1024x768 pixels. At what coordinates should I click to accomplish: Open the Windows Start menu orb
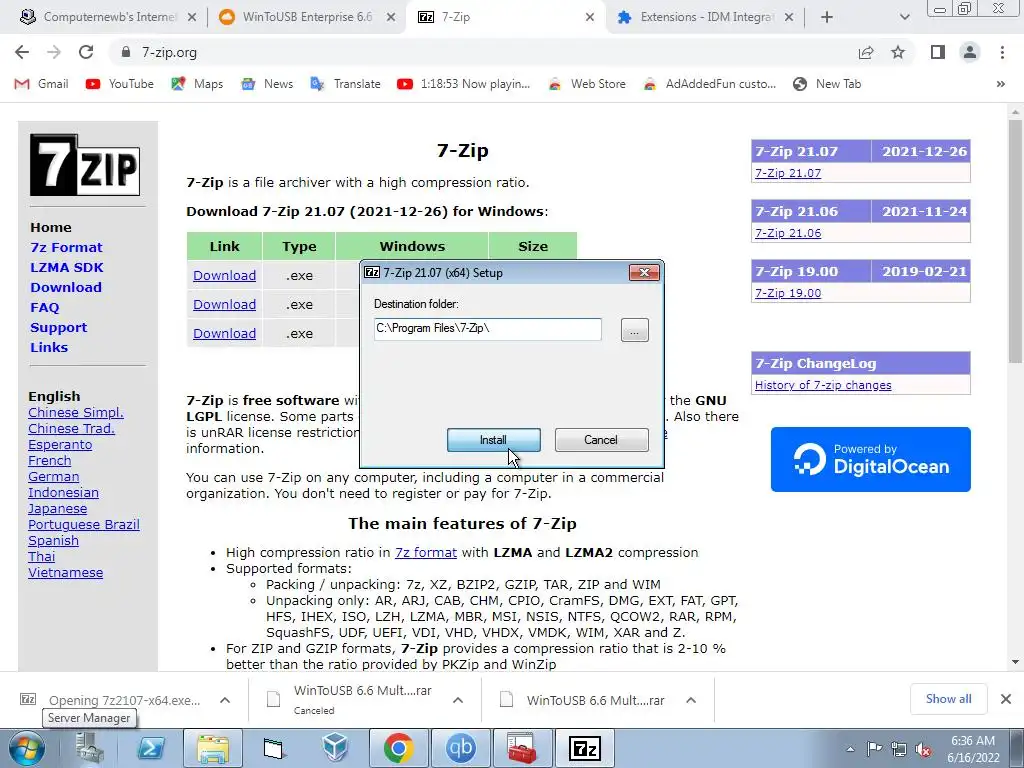(27, 749)
